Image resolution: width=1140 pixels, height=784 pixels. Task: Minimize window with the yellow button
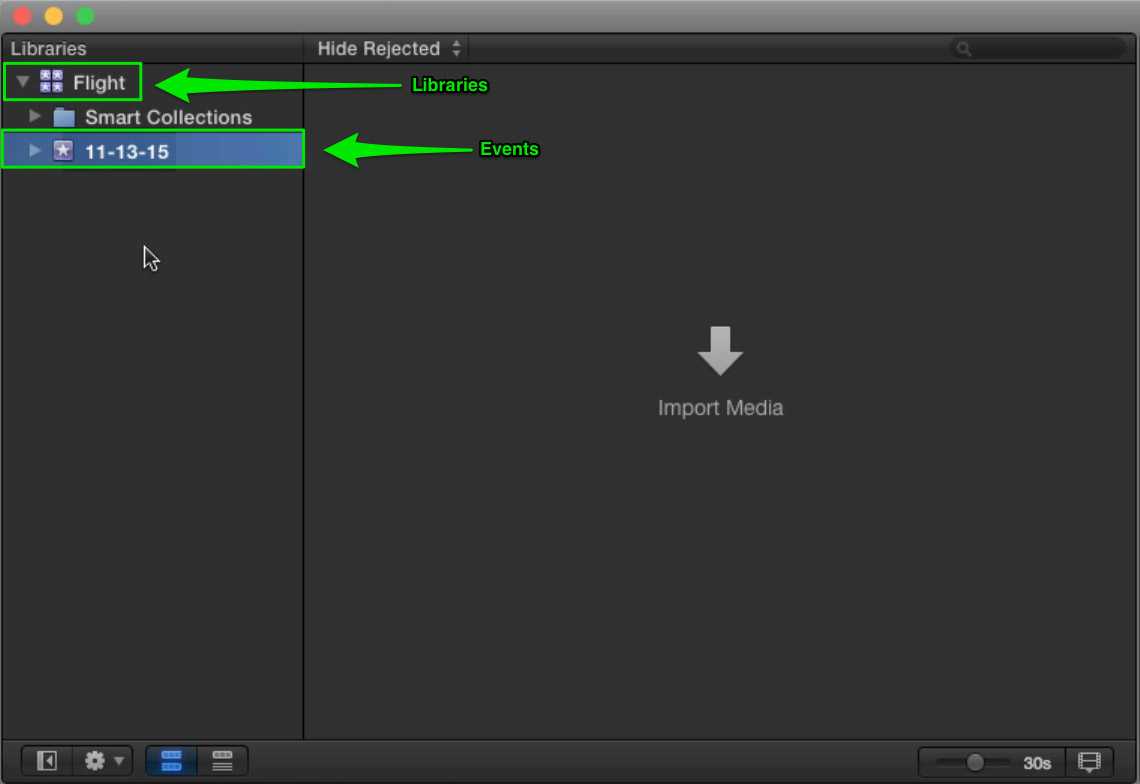click(x=54, y=16)
